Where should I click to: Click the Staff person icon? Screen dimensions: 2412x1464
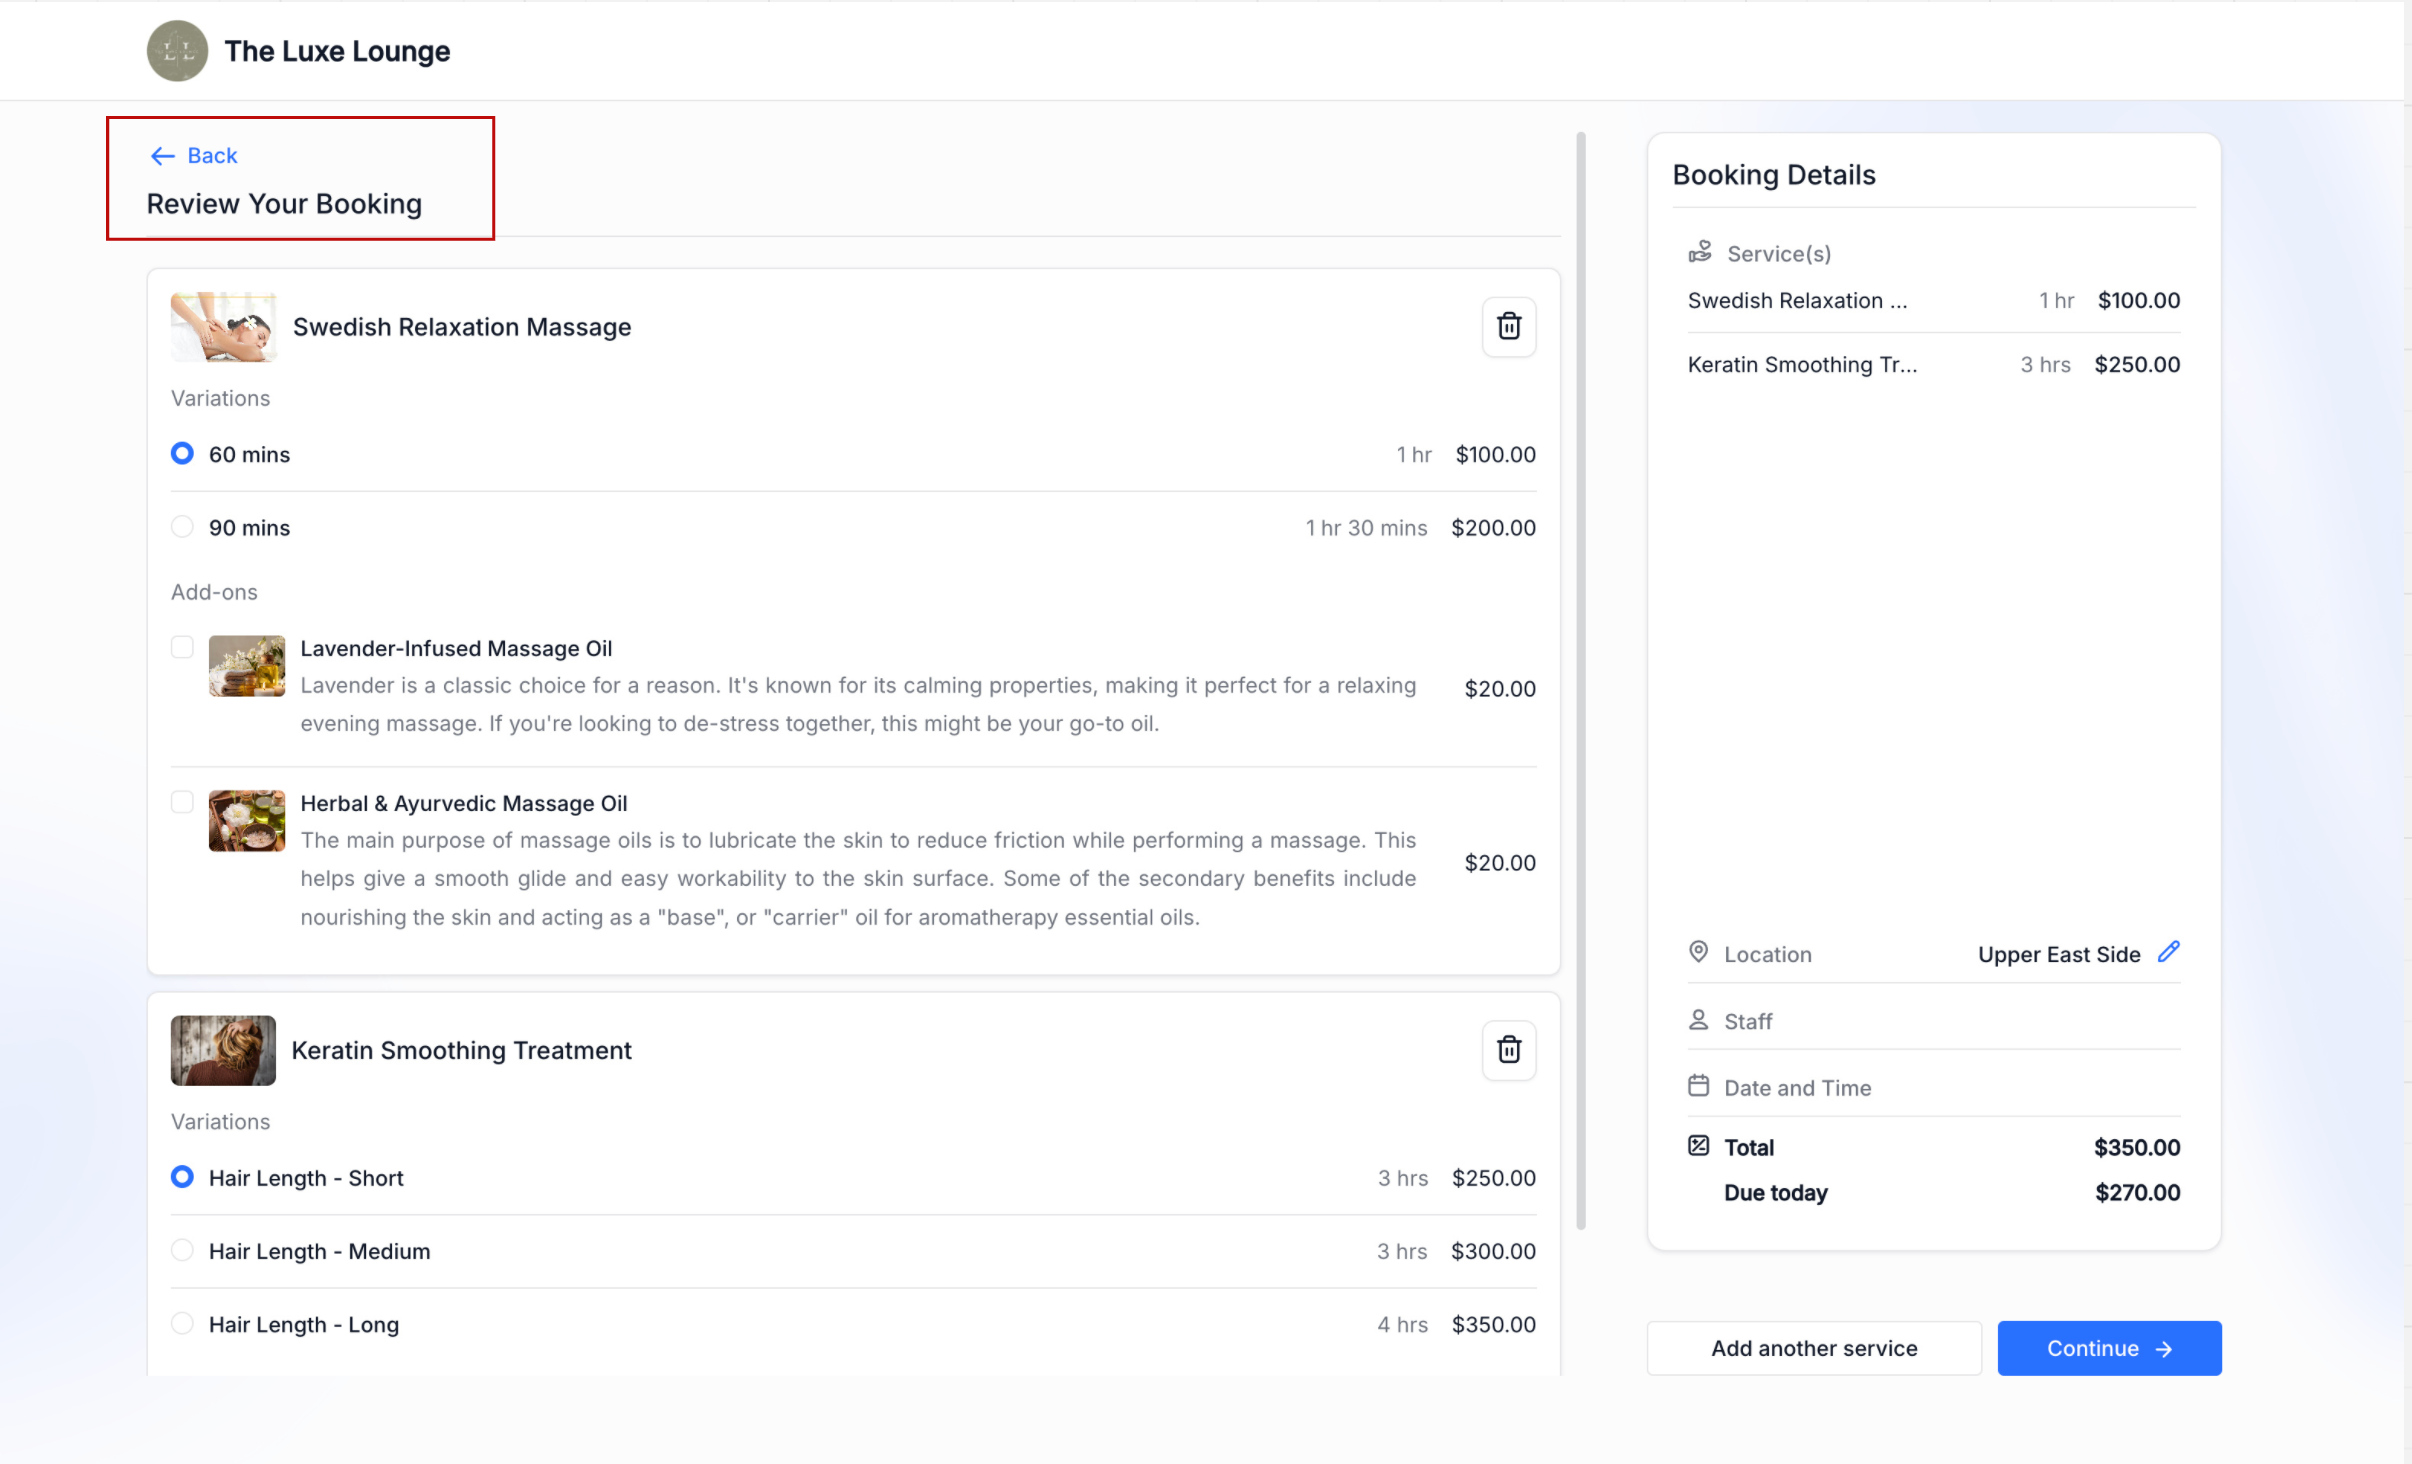pyautogui.click(x=1698, y=1020)
